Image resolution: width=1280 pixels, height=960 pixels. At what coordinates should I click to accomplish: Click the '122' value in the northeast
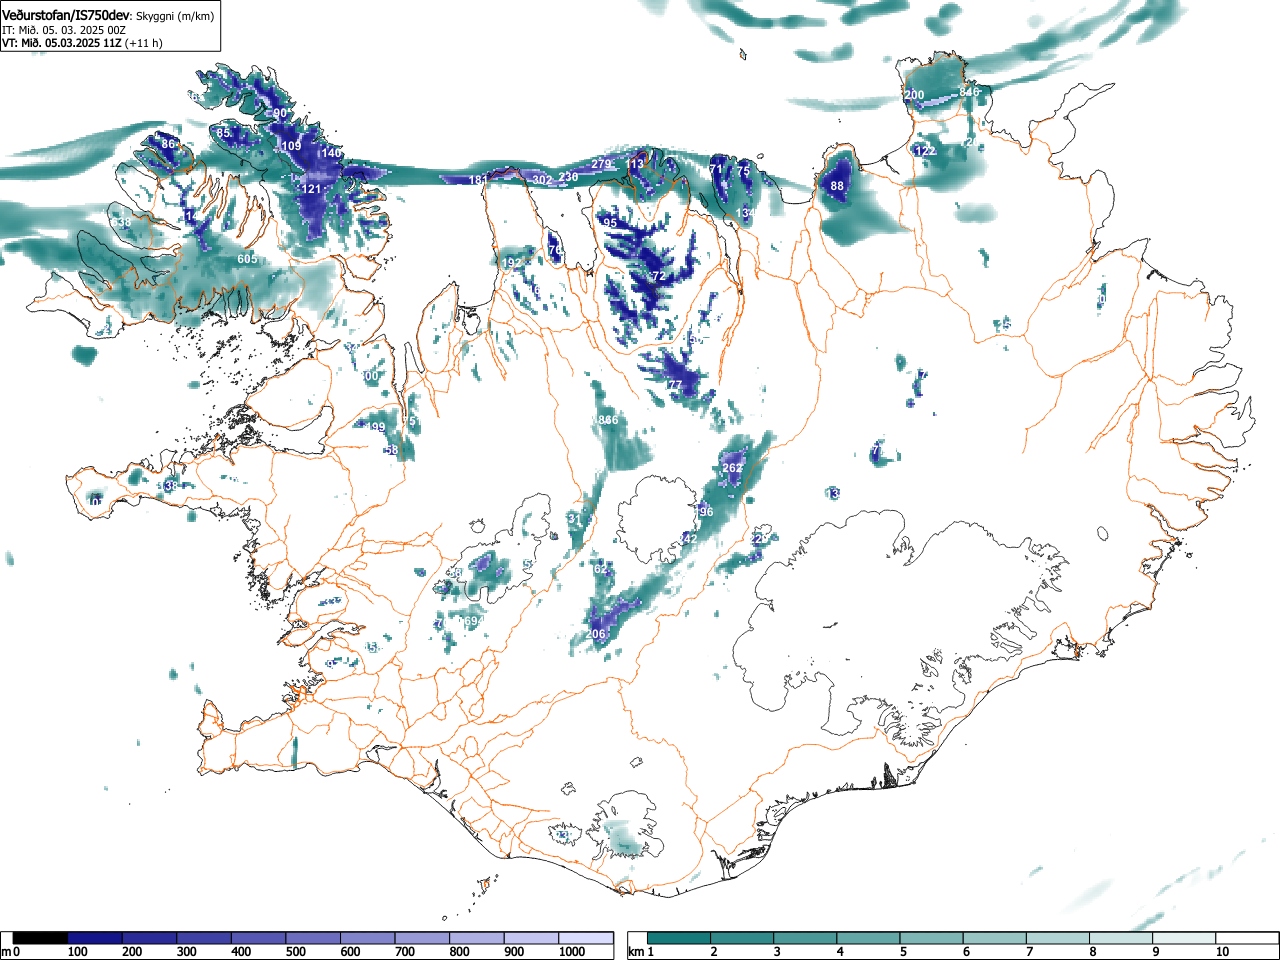[x=925, y=151]
